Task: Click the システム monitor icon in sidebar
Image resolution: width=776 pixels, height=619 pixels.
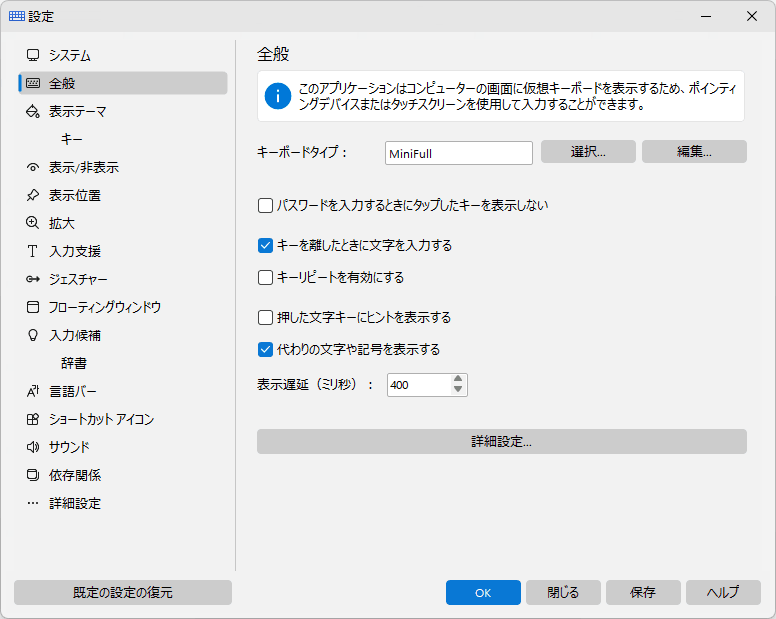Action: (33, 55)
